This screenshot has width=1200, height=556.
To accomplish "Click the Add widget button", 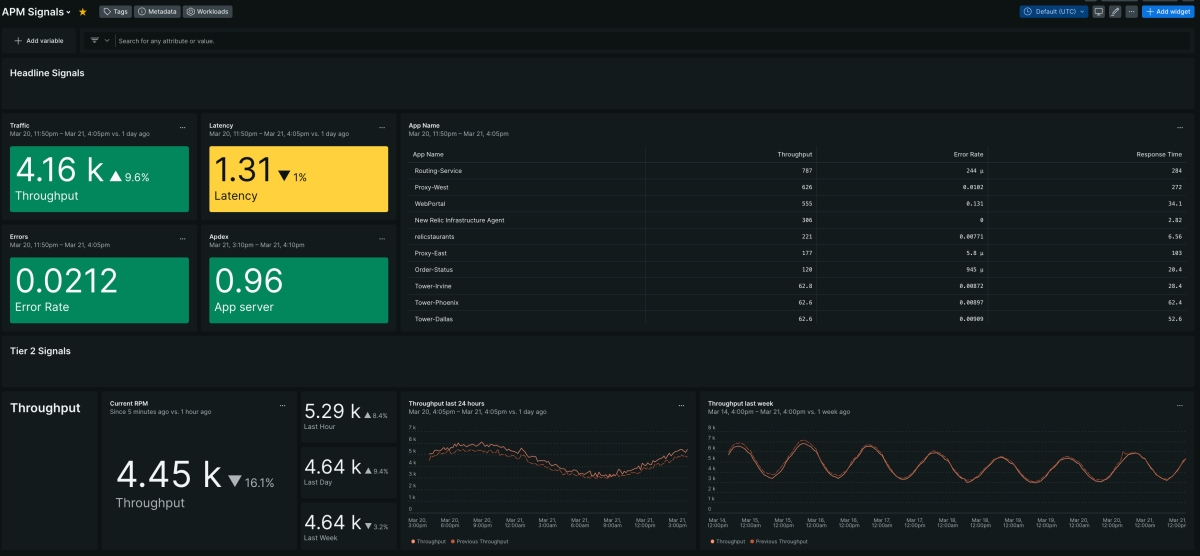I will (x=1169, y=12).
